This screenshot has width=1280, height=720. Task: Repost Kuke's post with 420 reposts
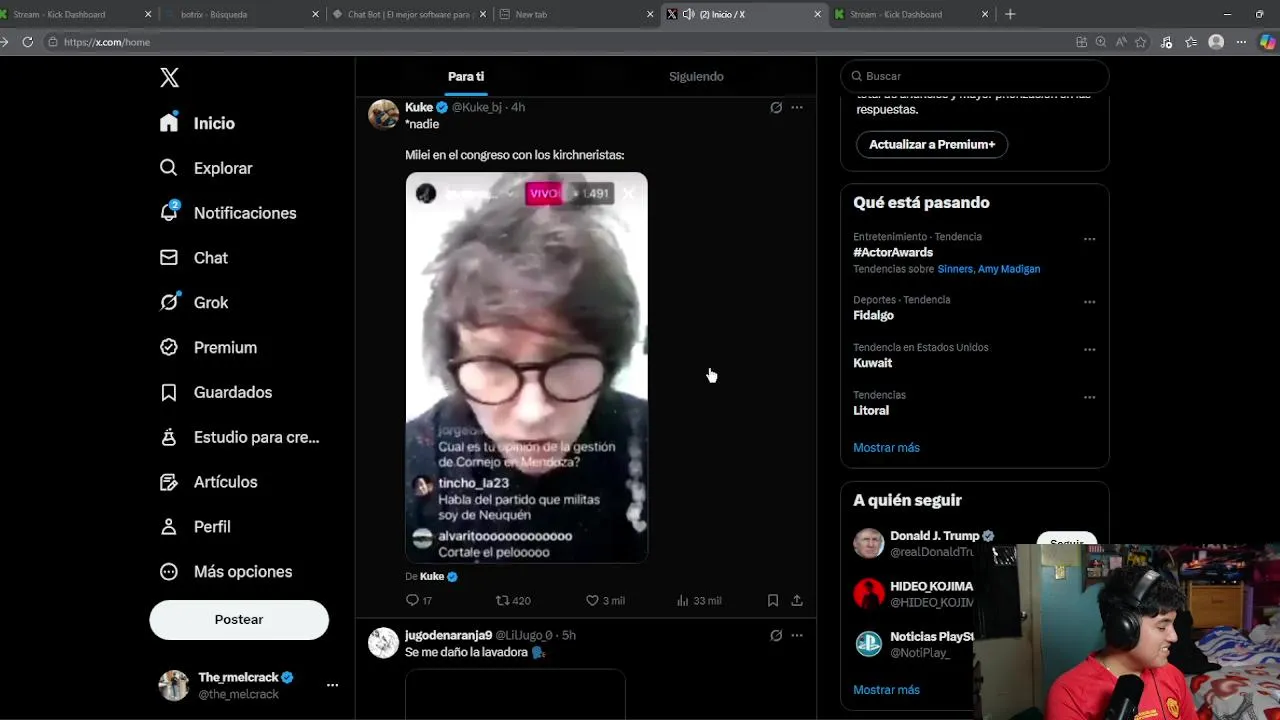point(513,600)
